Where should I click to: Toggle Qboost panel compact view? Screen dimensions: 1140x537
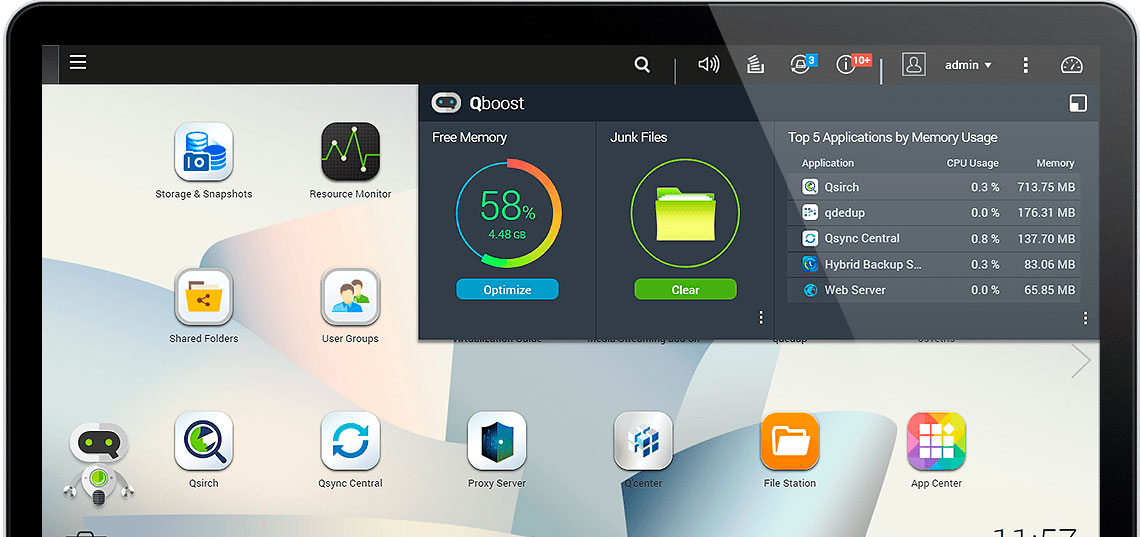(x=1077, y=103)
